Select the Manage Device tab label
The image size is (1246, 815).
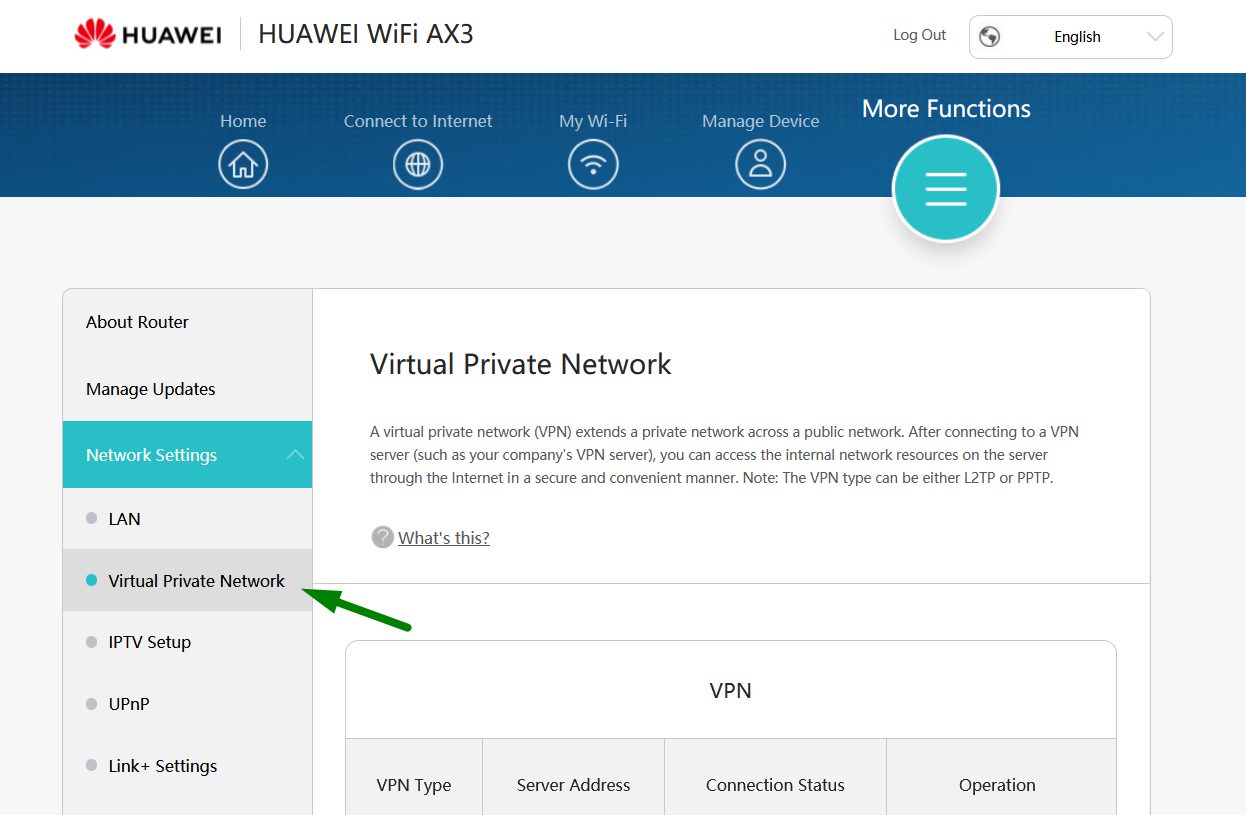(760, 121)
